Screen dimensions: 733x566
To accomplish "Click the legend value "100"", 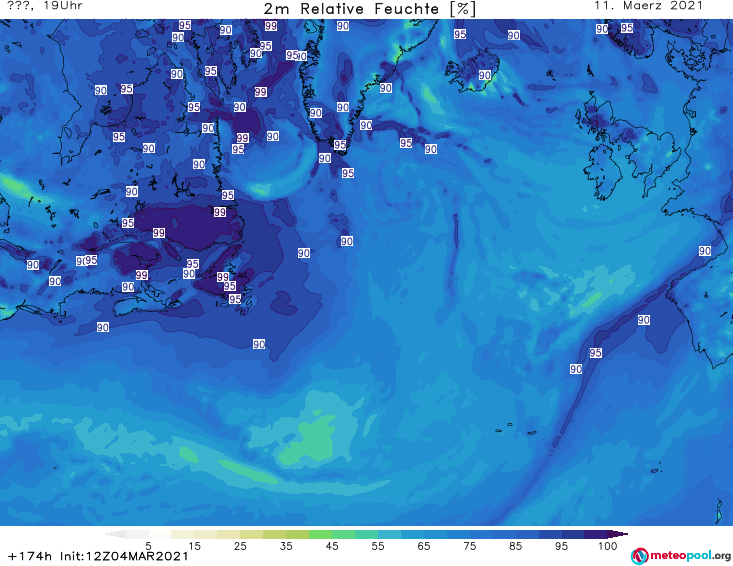I will click(608, 546).
